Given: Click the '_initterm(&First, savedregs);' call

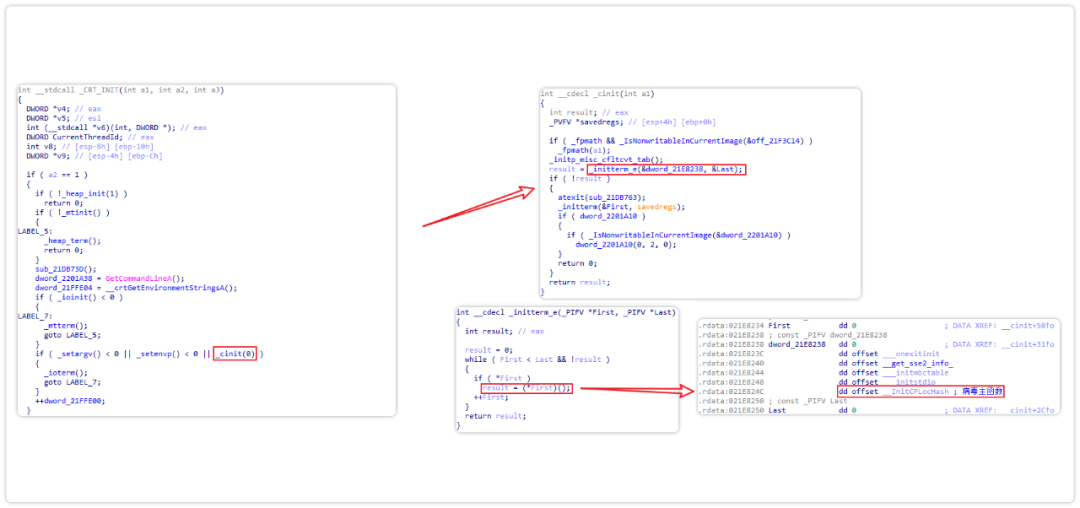Looking at the screenshot, I should coord(621,207).
